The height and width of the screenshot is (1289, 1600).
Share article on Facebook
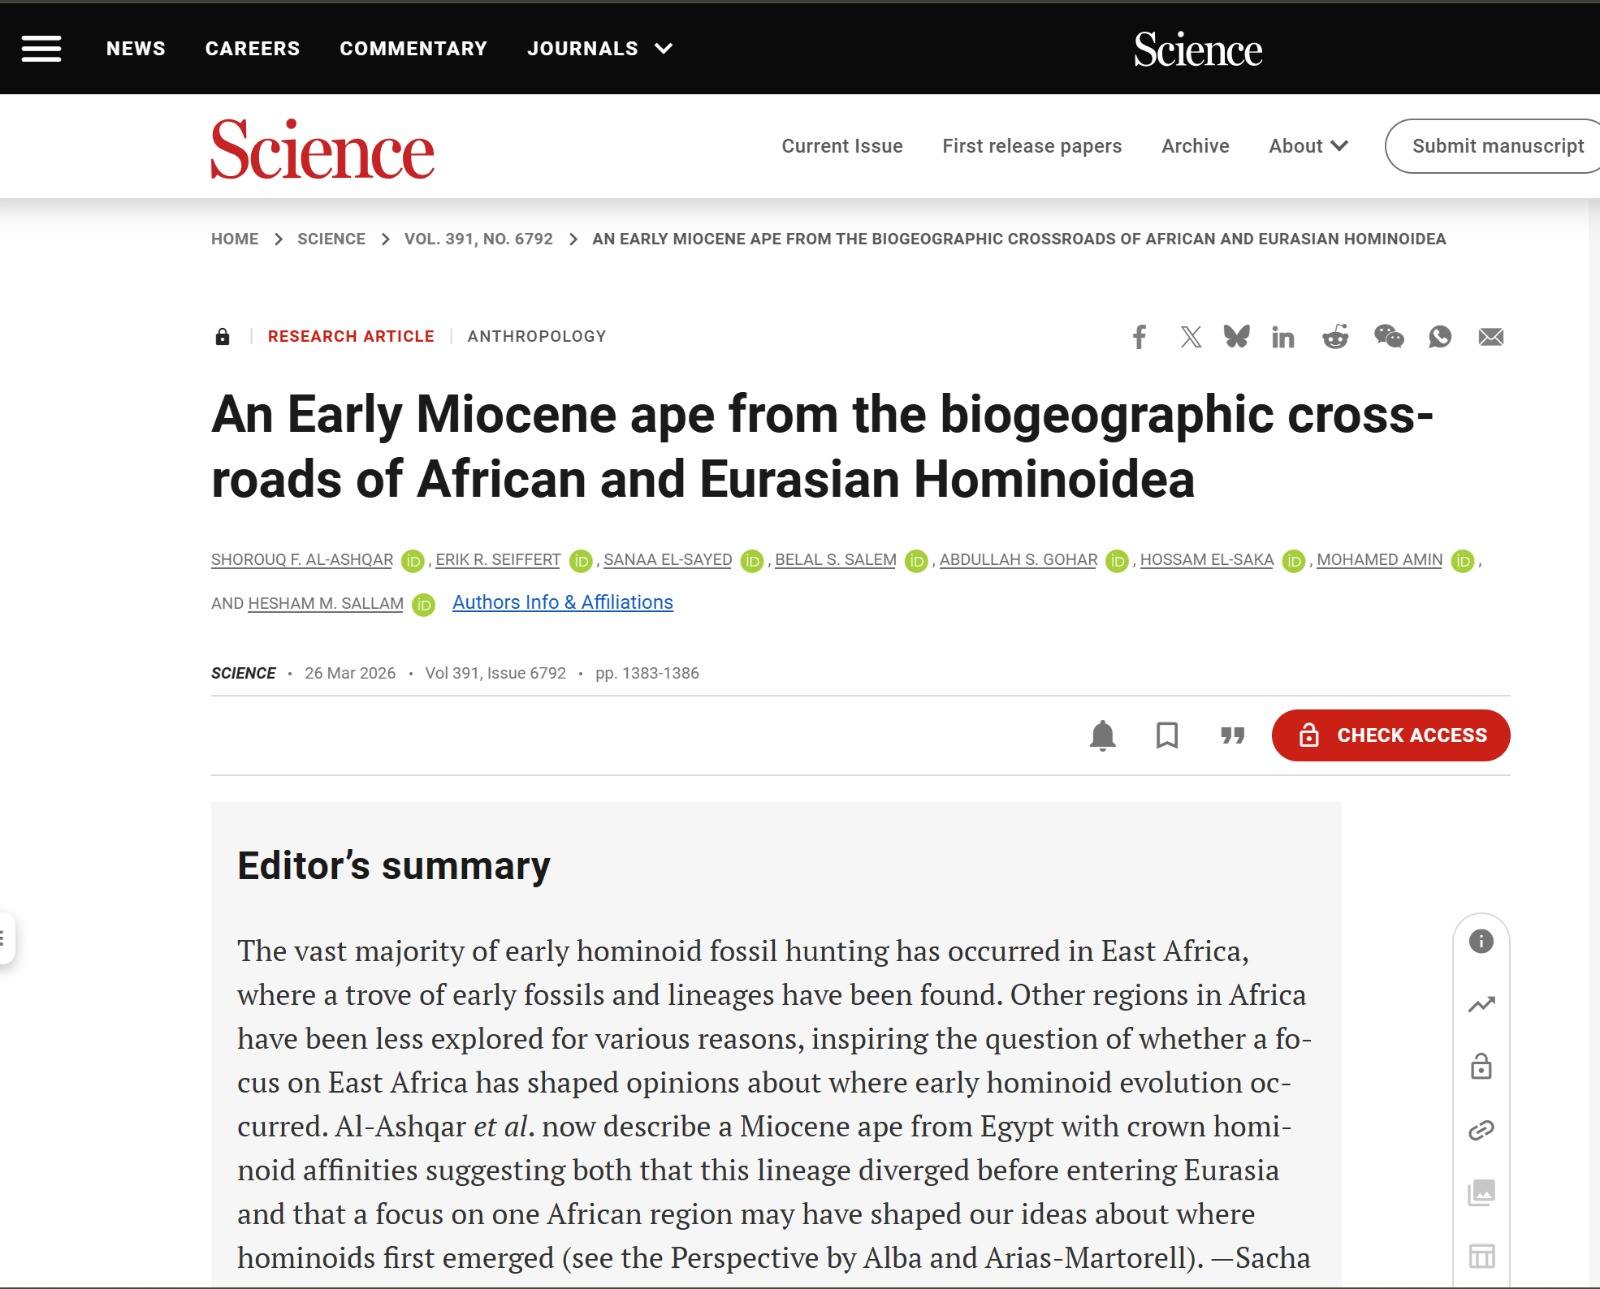tap(1139, 337)
